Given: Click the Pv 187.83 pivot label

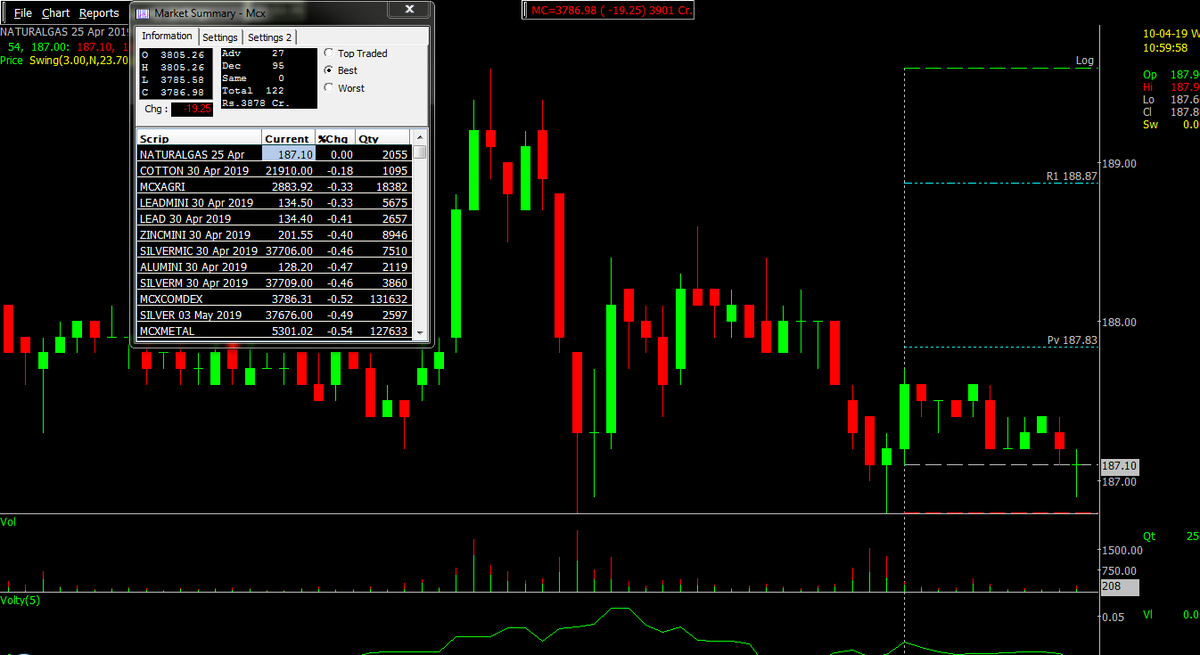Looking at the screenshot, I should pyautogui.click(x=1072, y=340).
